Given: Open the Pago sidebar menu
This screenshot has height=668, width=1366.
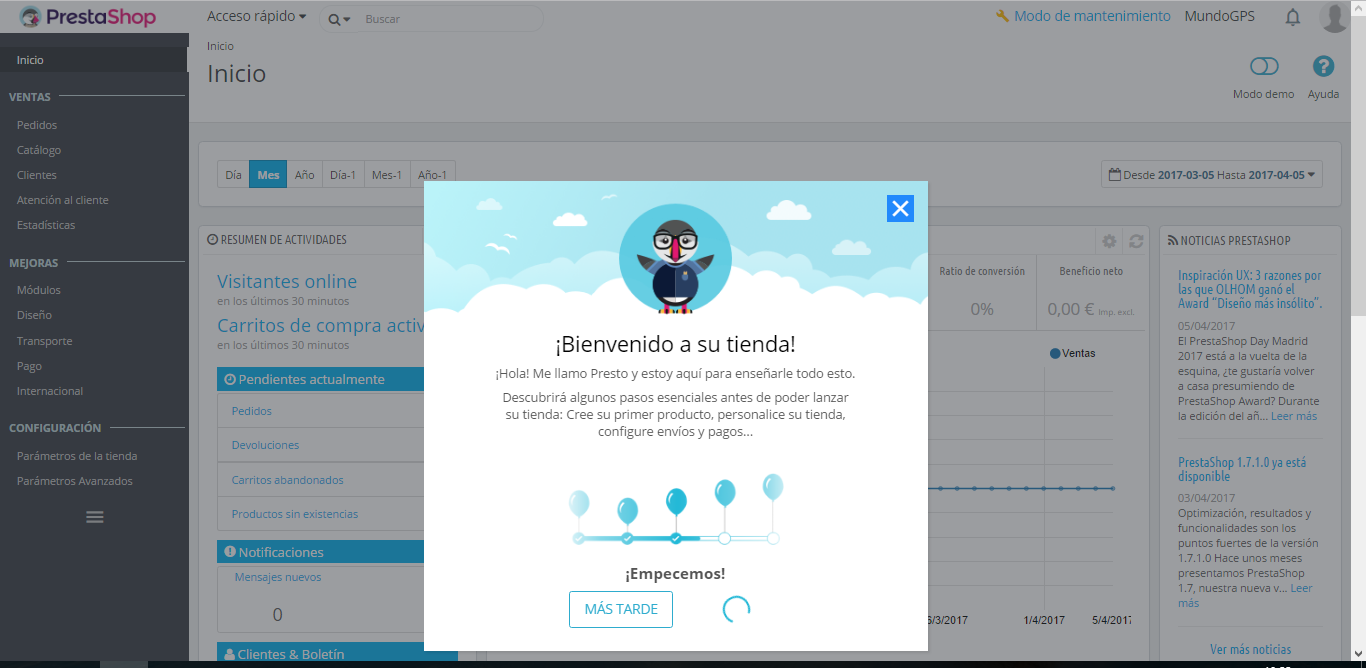Looking at the screenshot, I should 29,366.
